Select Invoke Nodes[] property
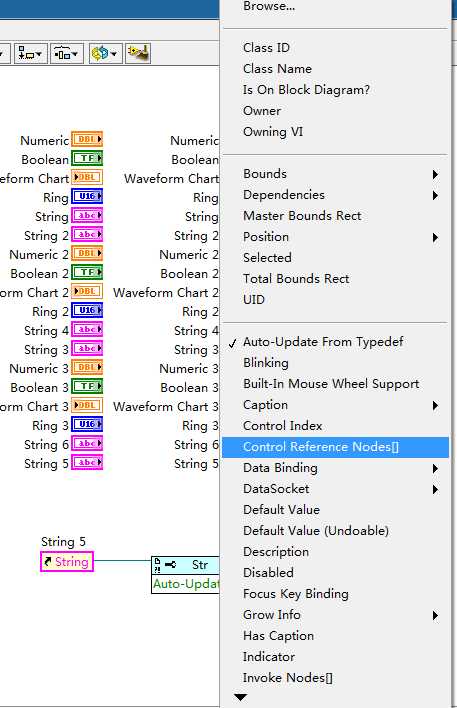This screenshot has width=457, height=708. point(335,678)
